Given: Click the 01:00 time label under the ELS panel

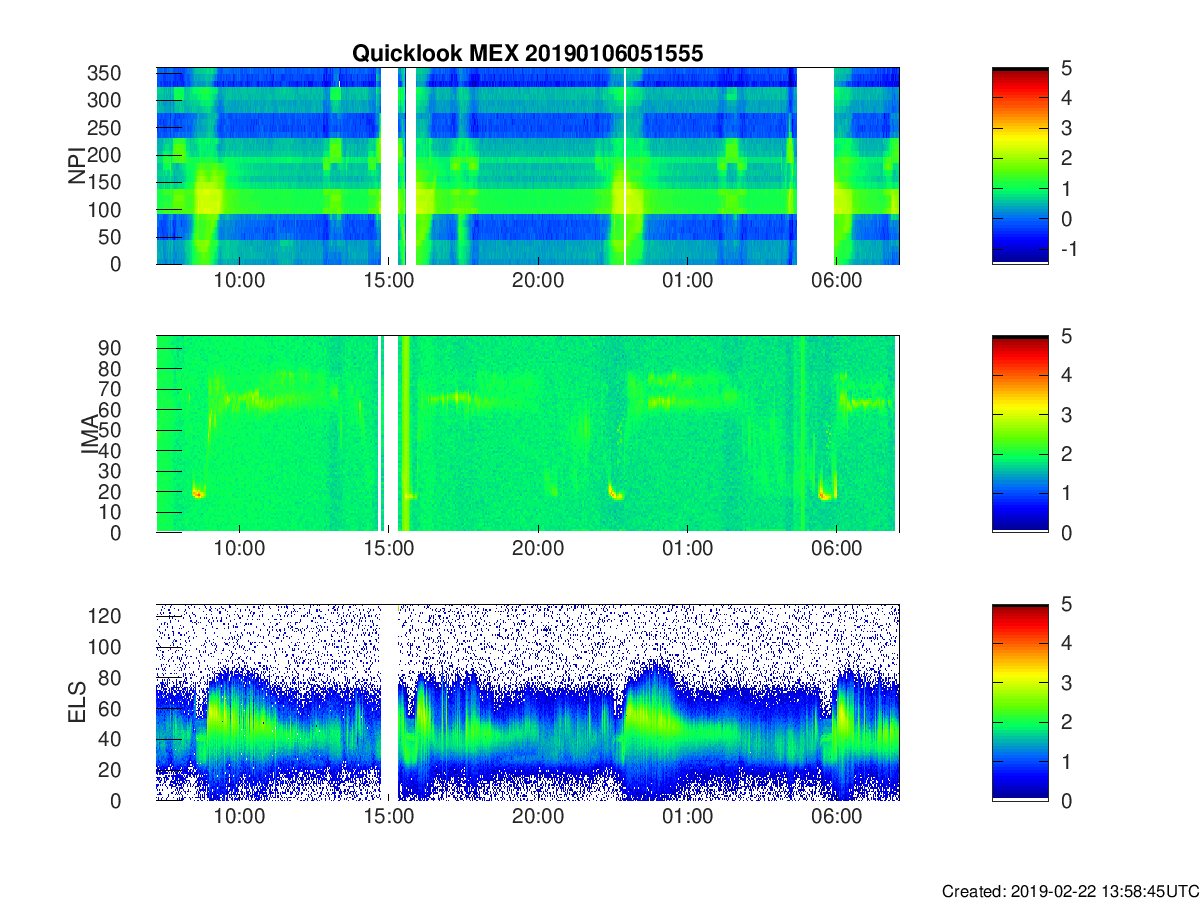Looking at the screenshot, I should coord(687,817).
